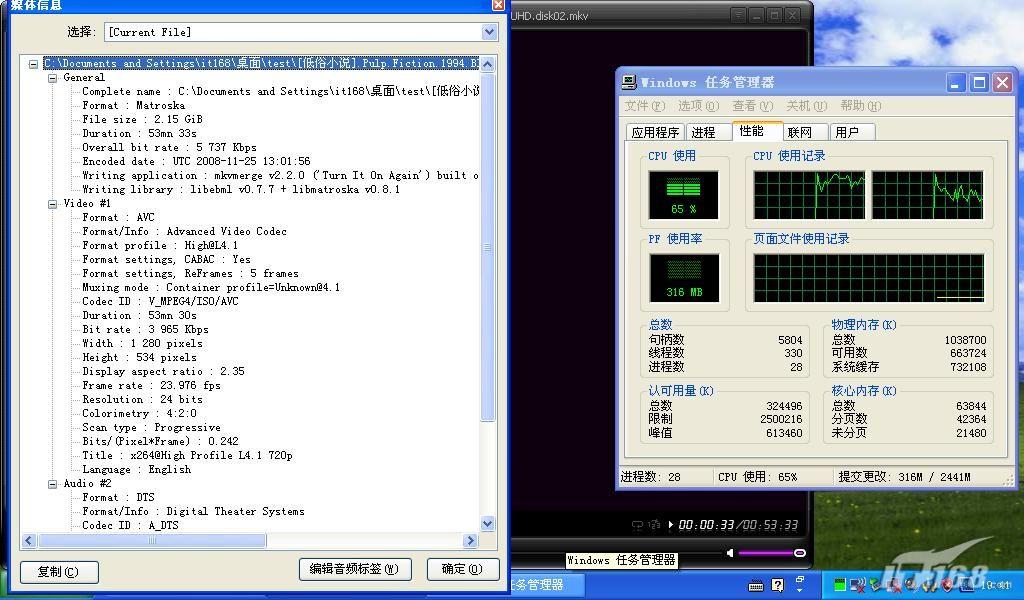The width and height of the screenshot is (1024, 600).
Task: Click the play triangle before 00:00:33
Action: click(671, 524)
